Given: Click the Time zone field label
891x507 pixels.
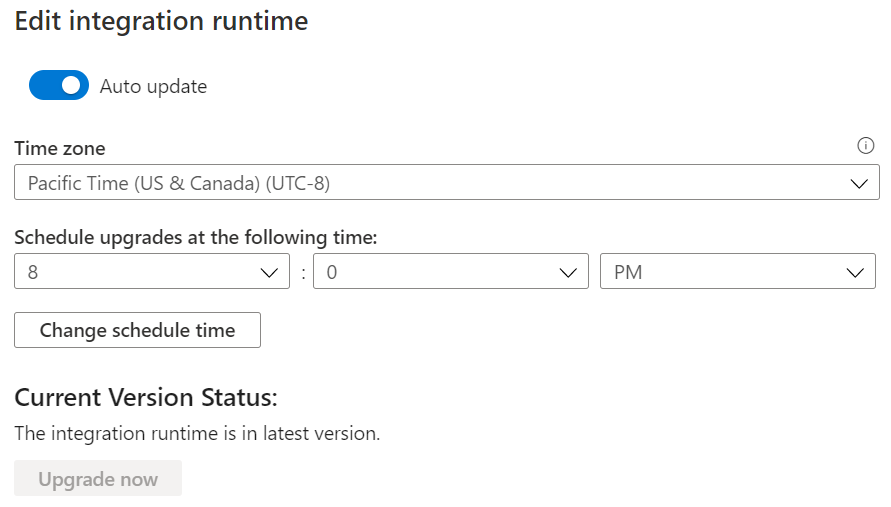Looking at the screenshot, I should tap(60, 148).
